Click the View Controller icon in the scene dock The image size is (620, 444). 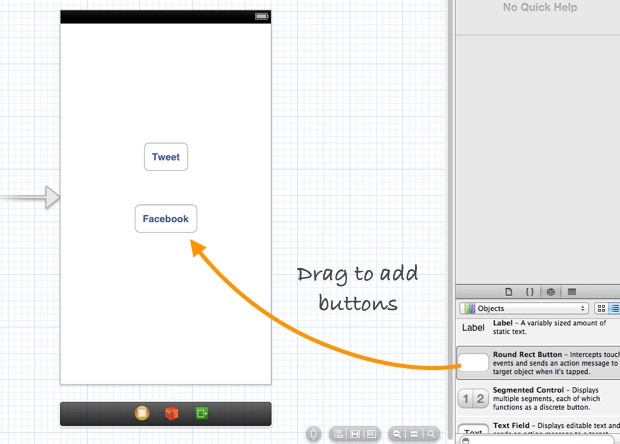click(x=142, y=413)
